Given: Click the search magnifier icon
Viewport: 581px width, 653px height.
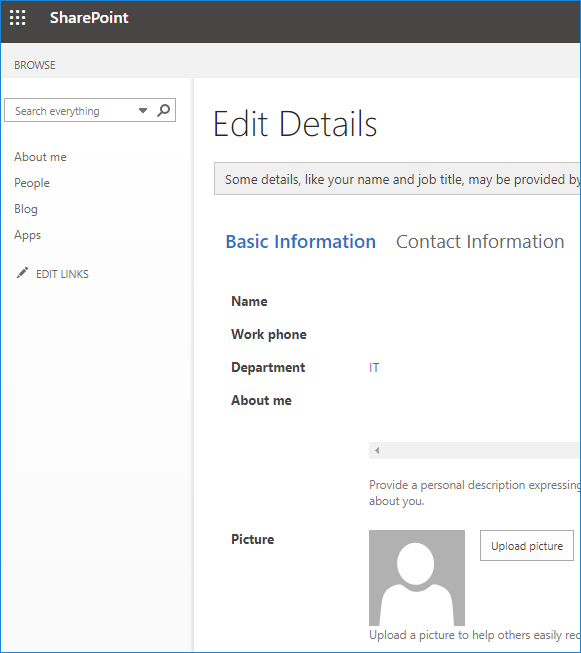Looking at the screenshot, I should [164, 110].
